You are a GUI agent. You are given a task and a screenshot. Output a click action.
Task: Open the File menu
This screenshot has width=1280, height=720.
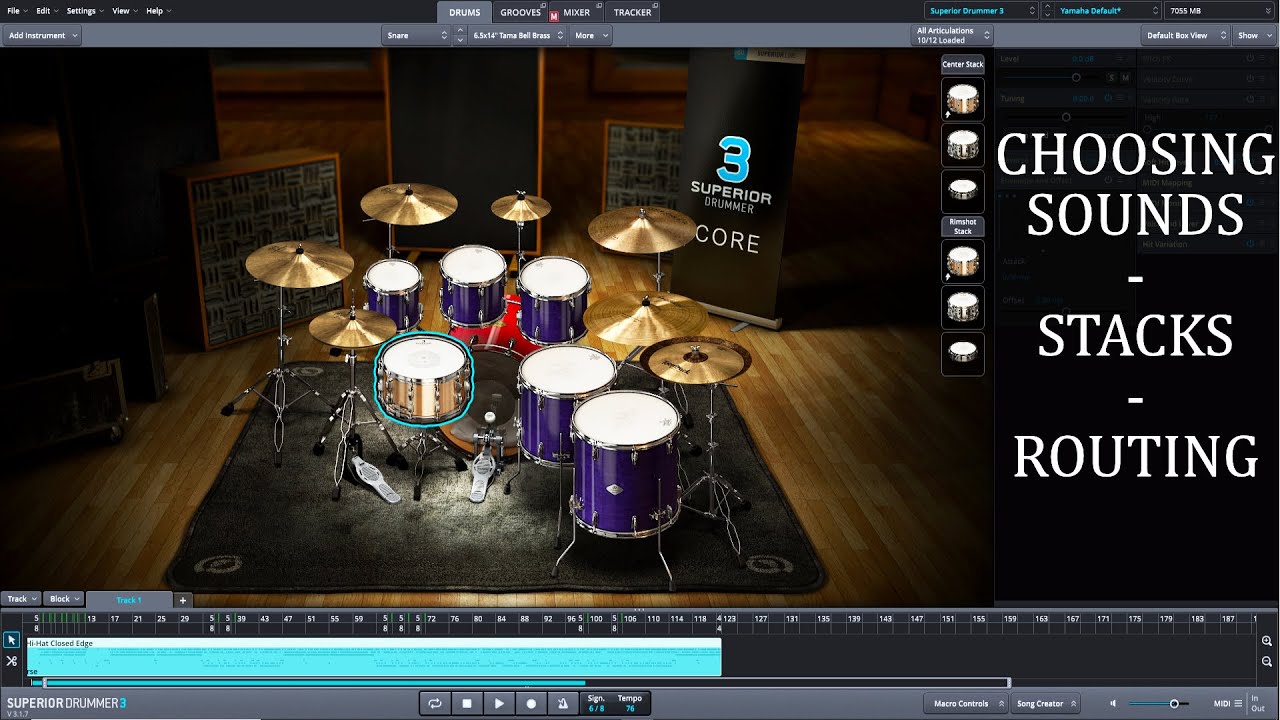click(16, 11)
